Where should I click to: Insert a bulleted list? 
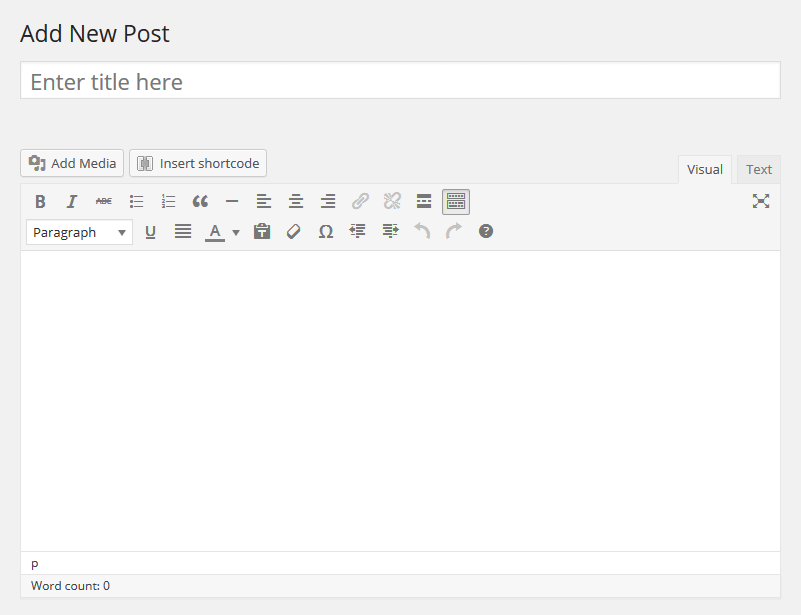point(136,201)
